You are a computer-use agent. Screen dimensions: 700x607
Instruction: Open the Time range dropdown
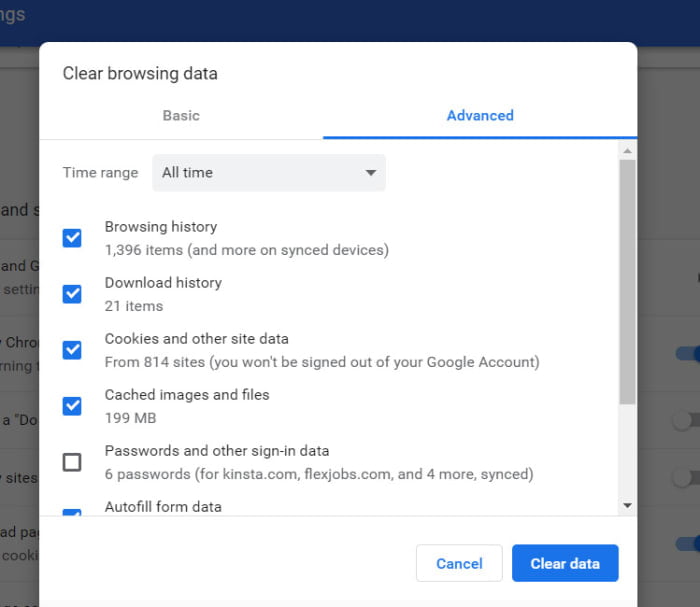click(x=269, y=173)
